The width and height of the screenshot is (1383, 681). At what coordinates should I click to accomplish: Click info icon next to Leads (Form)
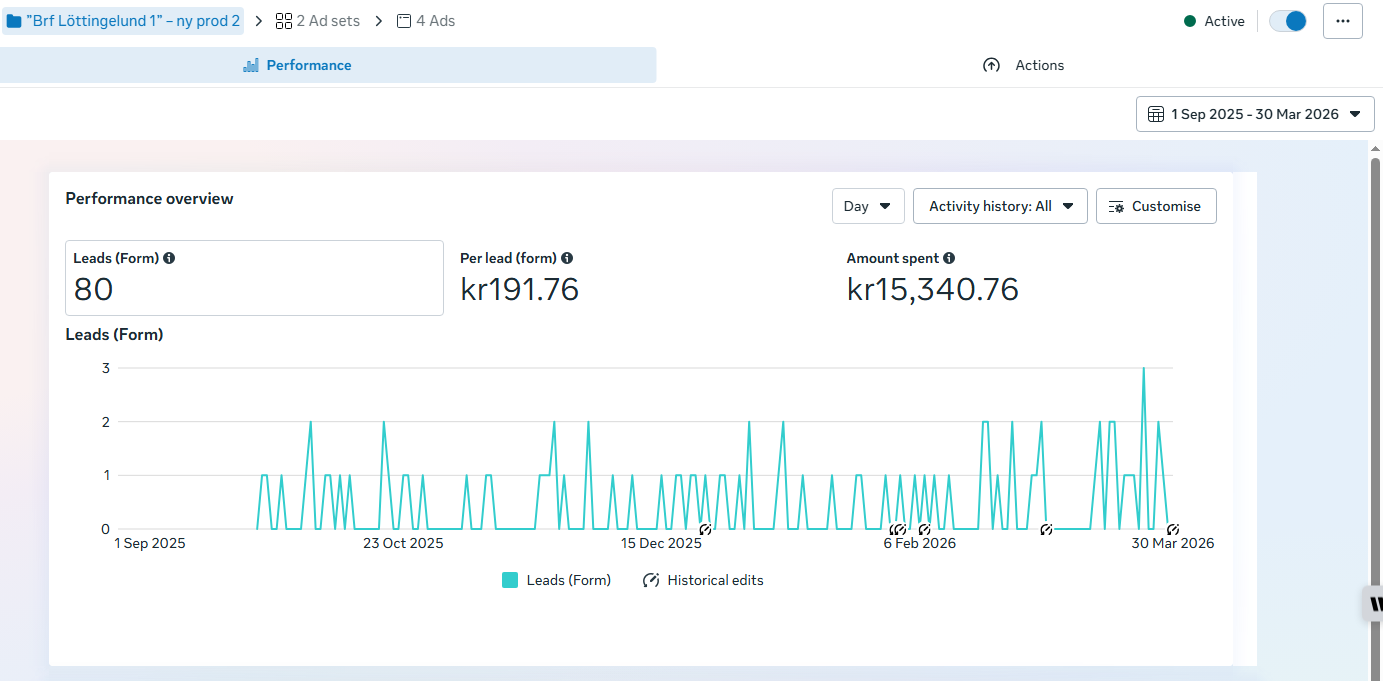click(169, 258)
